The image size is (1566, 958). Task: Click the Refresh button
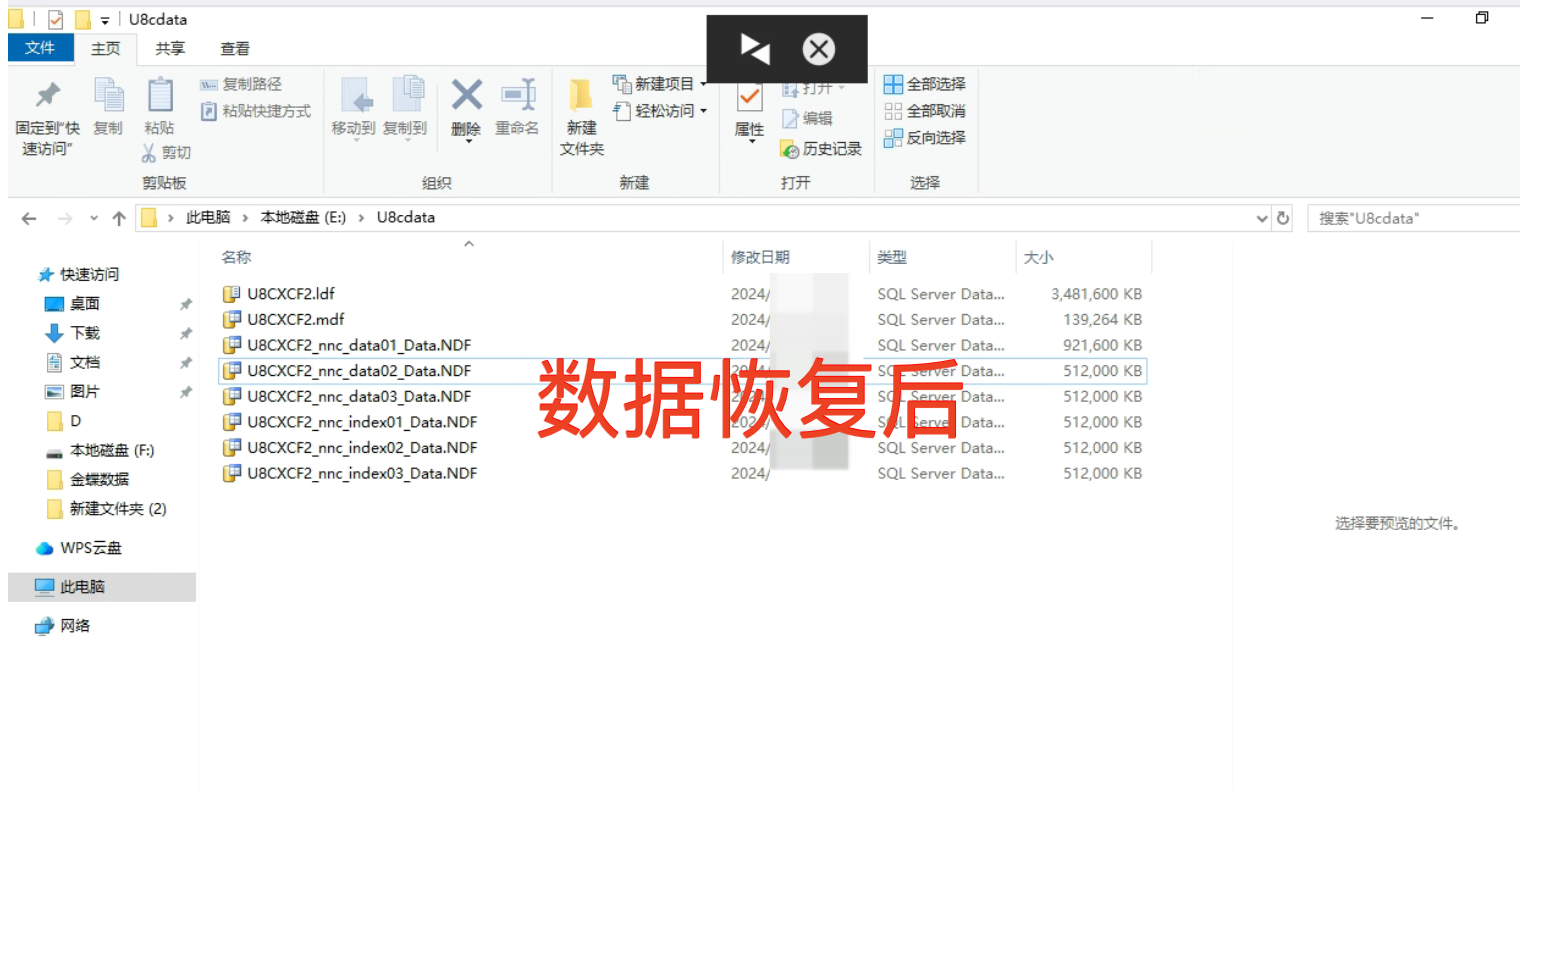coord(1283,218)
